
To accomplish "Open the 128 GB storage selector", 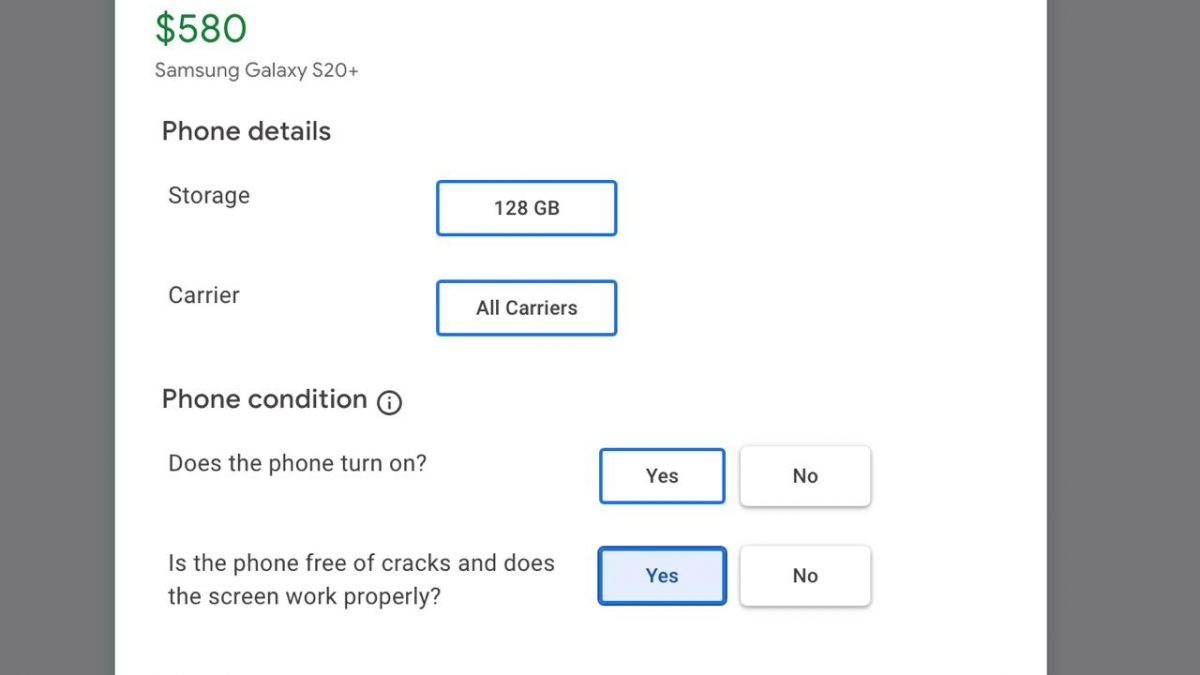I will (x=526, y=208).
